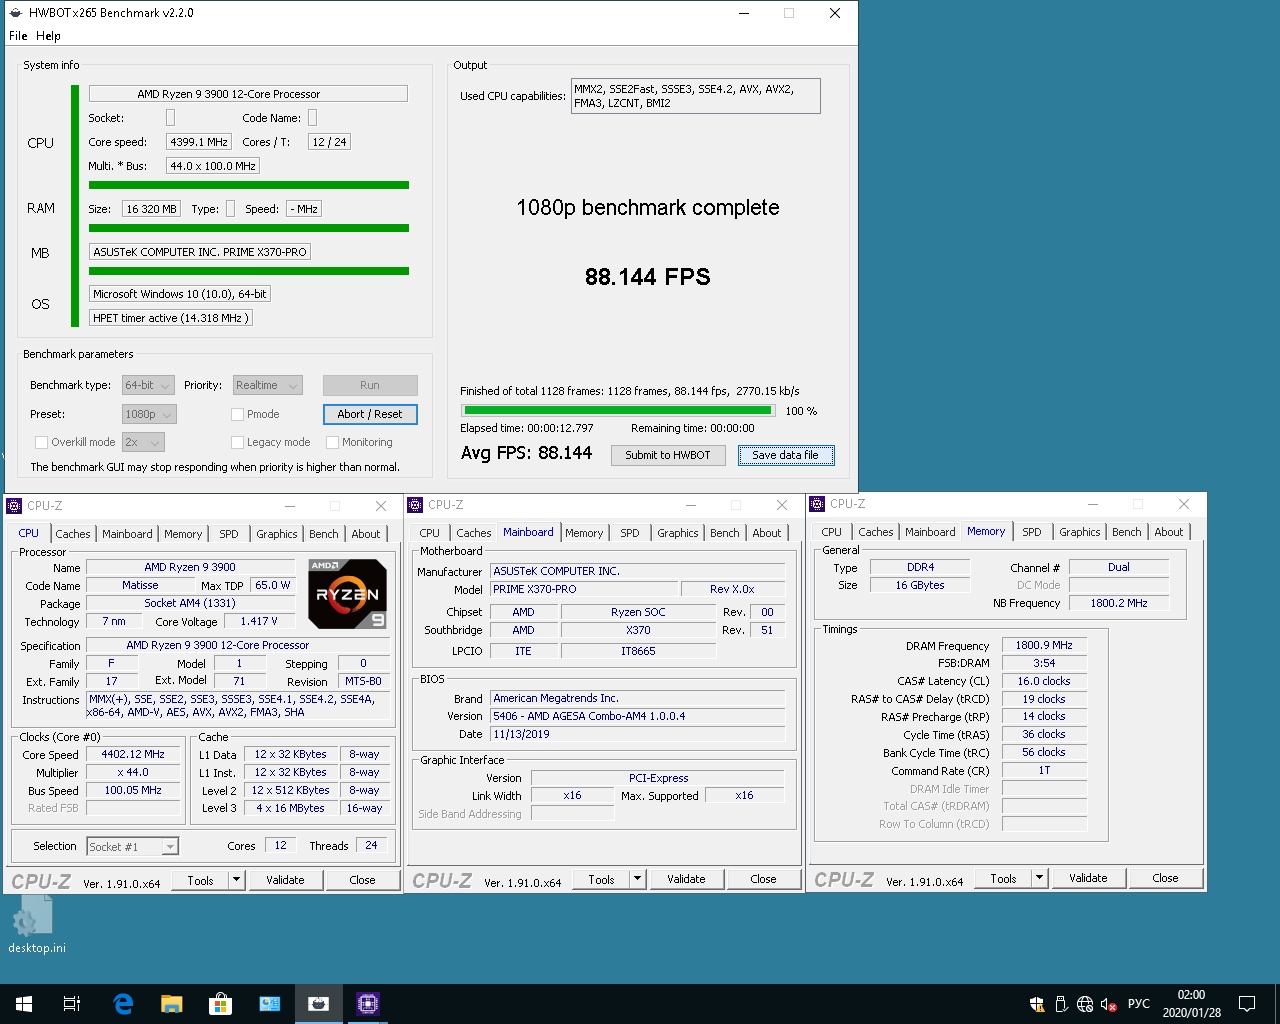Launch Internet Explorer from the taskbar
This screenshot has height=1024, width=1280.
click(123, 1004)
